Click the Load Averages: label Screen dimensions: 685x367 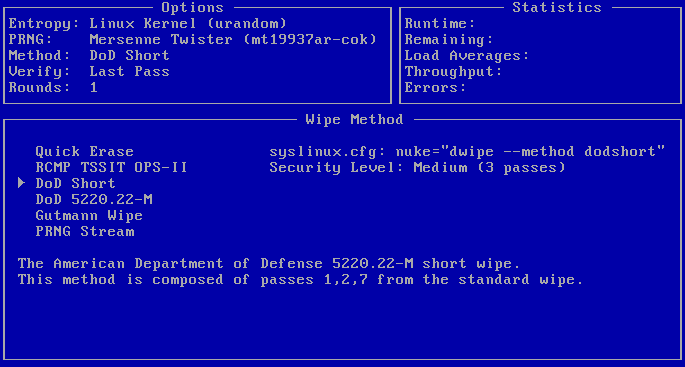467,55
